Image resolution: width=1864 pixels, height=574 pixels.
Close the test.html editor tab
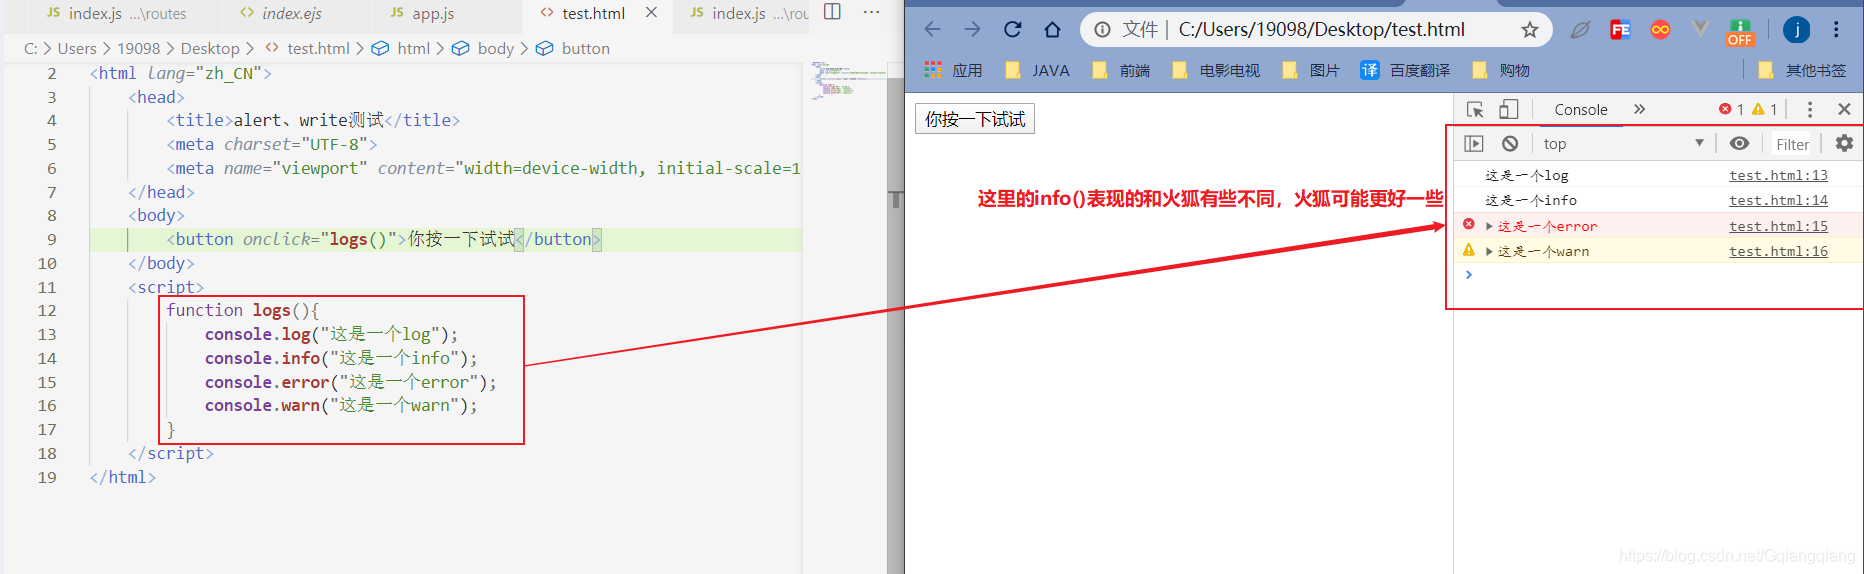tap(651, 13)
